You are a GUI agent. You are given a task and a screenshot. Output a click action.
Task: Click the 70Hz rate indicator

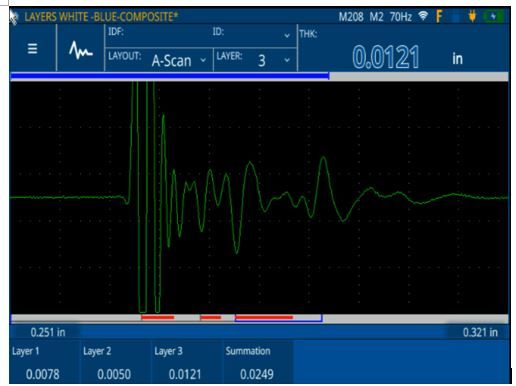coord(401,16)
